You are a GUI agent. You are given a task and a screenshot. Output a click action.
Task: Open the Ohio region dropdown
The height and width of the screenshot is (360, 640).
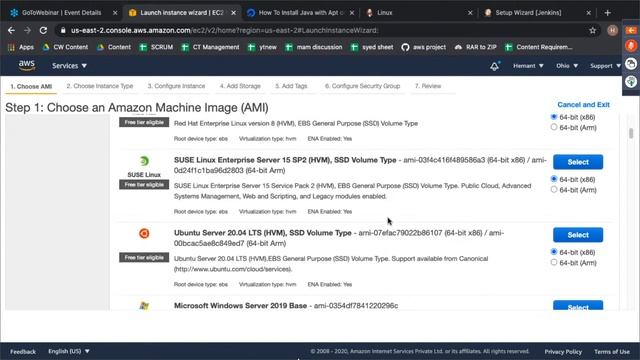tap(567, 66)
